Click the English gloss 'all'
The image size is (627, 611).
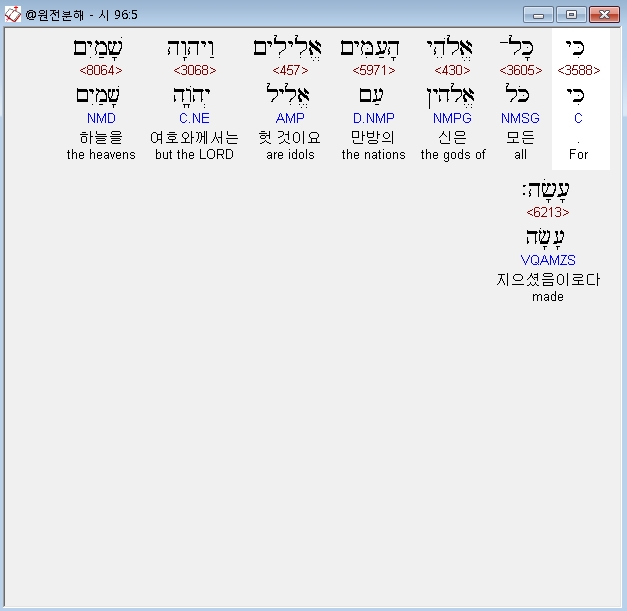[x=520, y=155]
